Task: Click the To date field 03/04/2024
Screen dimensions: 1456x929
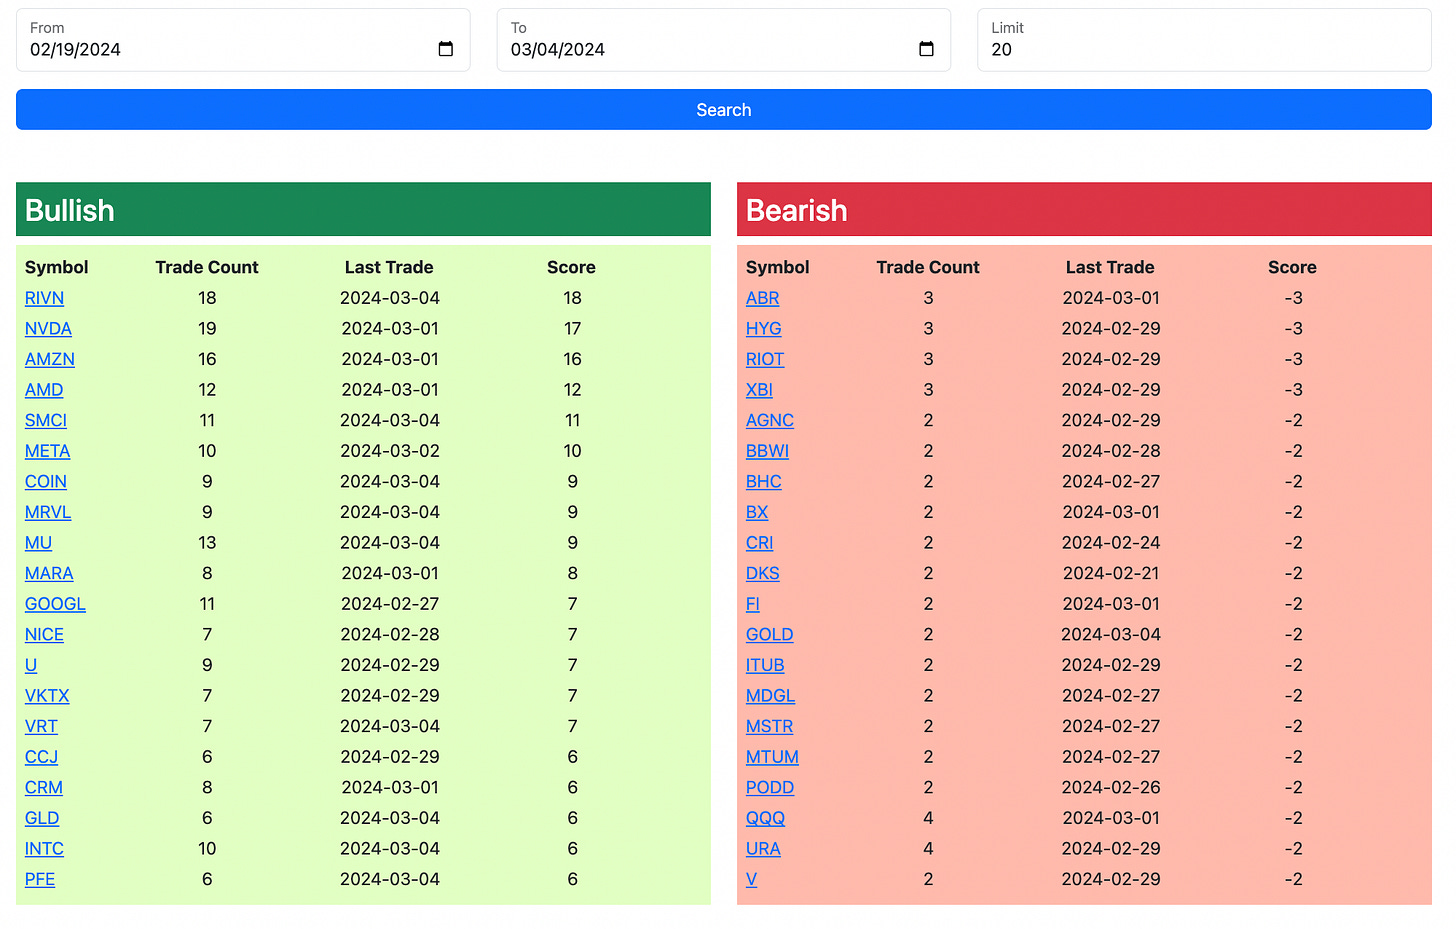Action: point(723,40)
